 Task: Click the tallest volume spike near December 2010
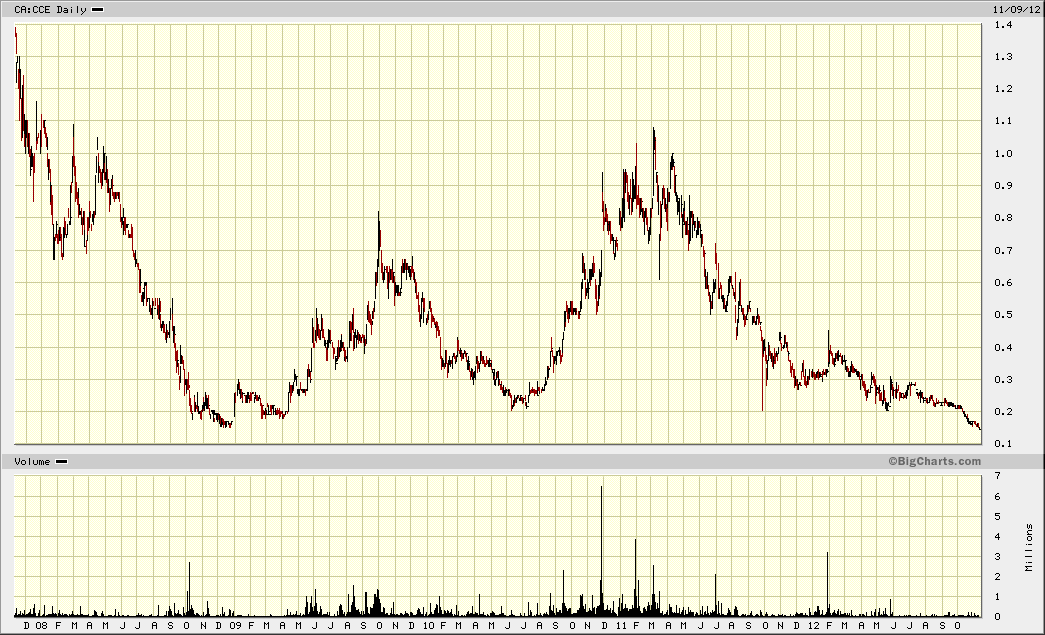click(x=601, y=550)
